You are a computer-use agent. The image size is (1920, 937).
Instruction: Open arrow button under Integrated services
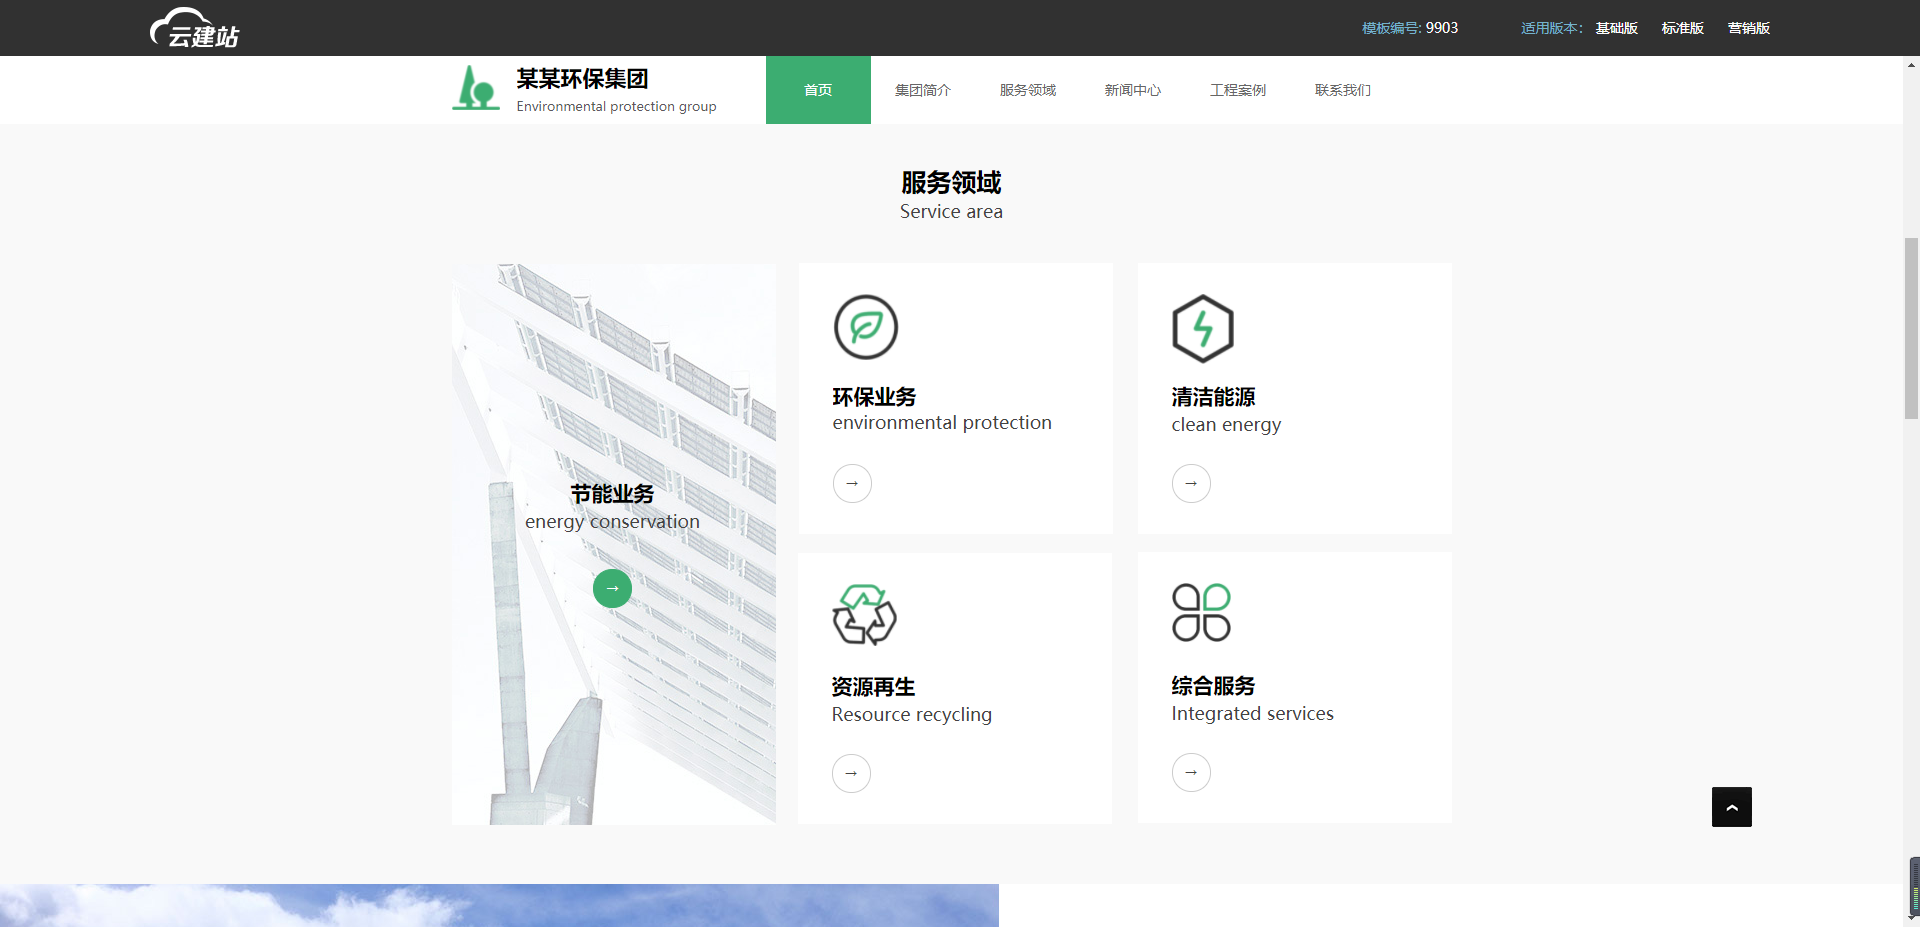[x=1191, y=772]
